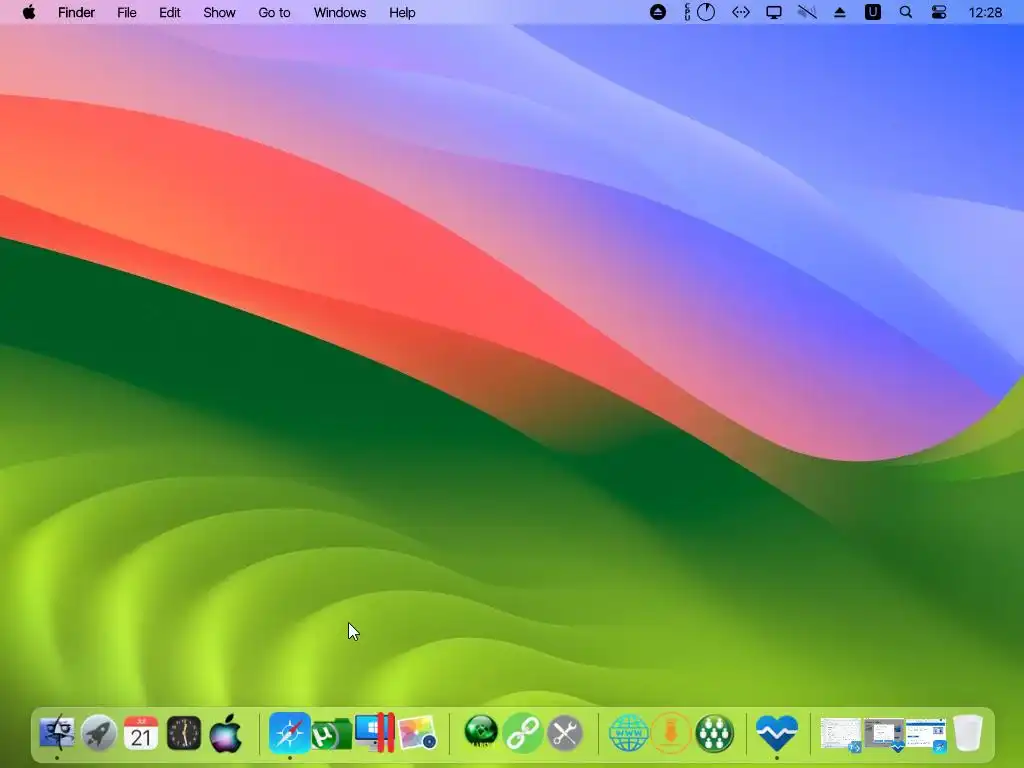1024x768 pixels.
Task: Open the Go to menu
Action: point(274,12)
